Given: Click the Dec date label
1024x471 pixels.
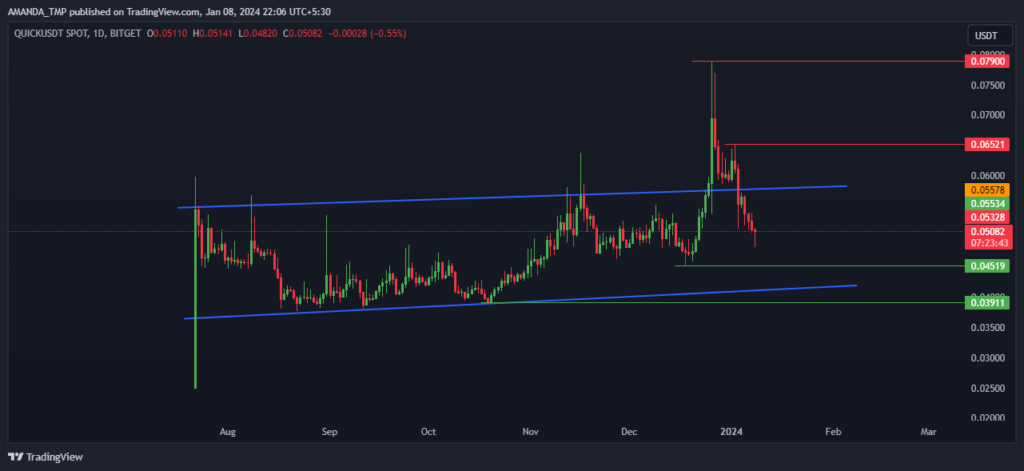Looking at the screenshot, I should click(630, 432).
